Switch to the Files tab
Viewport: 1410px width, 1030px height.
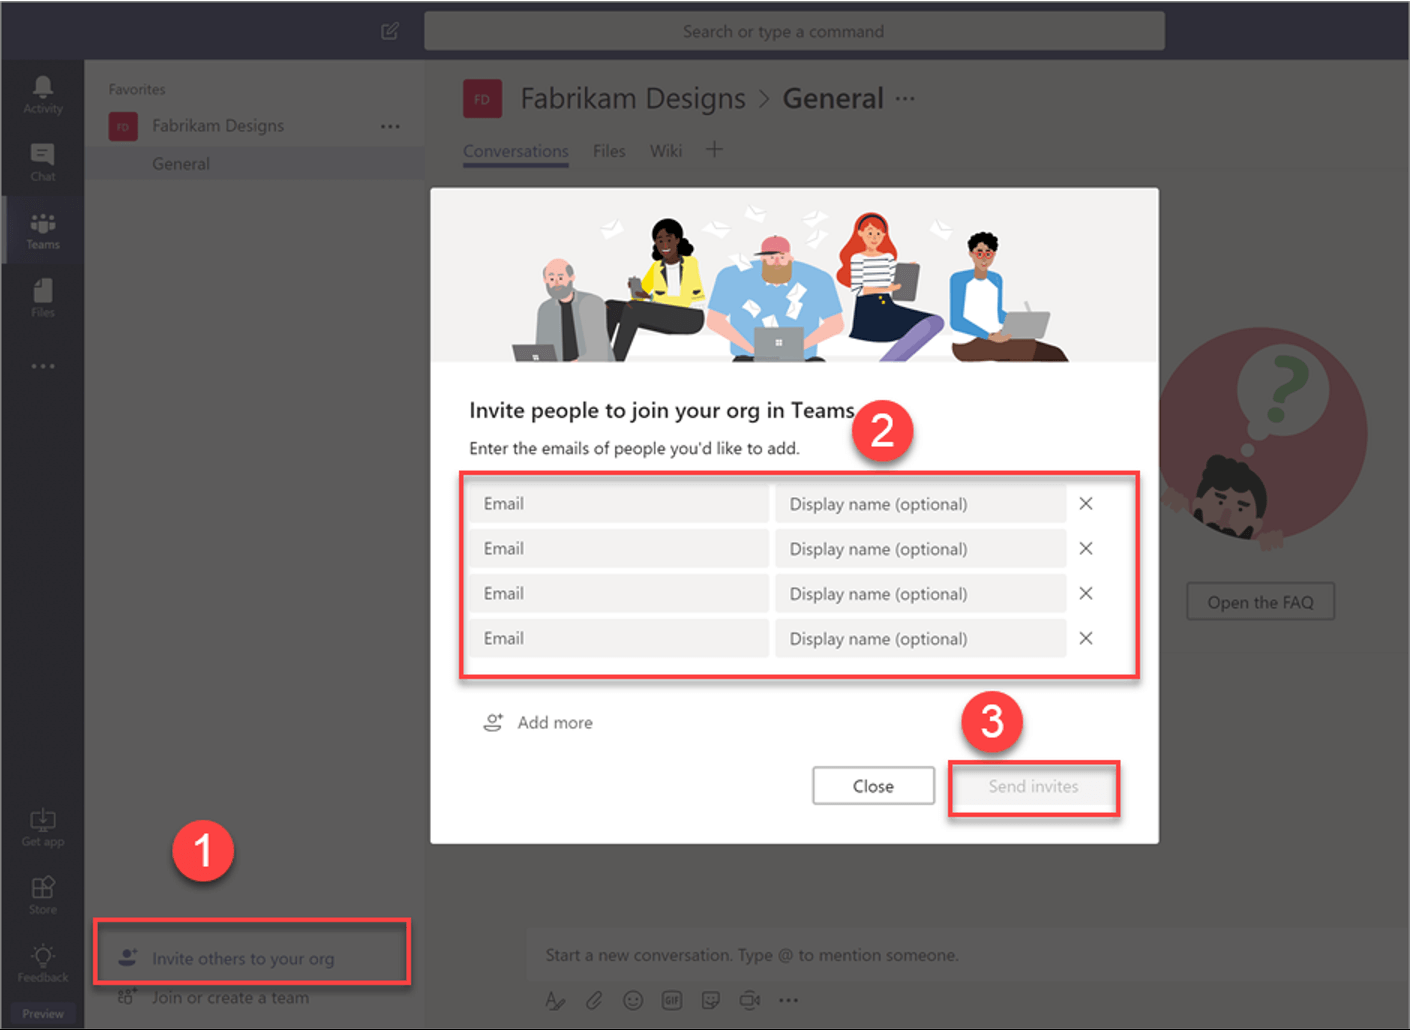pyautogui.click(x=608, y=151)
